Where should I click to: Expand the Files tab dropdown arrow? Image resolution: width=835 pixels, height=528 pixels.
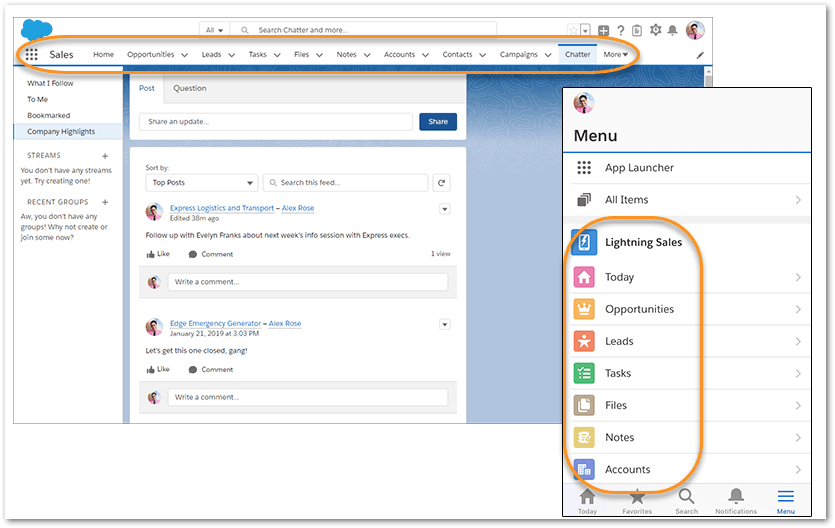click(x=319, y=55)
